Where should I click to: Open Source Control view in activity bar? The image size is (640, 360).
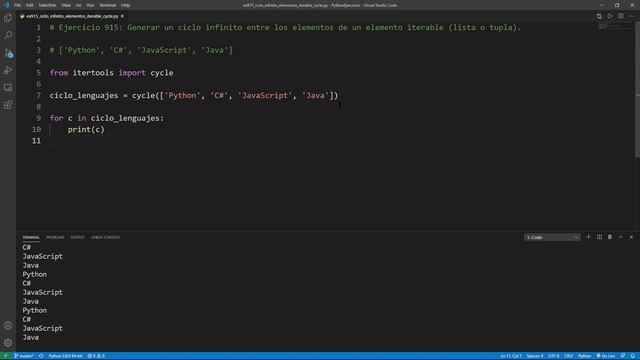point(8,53)
